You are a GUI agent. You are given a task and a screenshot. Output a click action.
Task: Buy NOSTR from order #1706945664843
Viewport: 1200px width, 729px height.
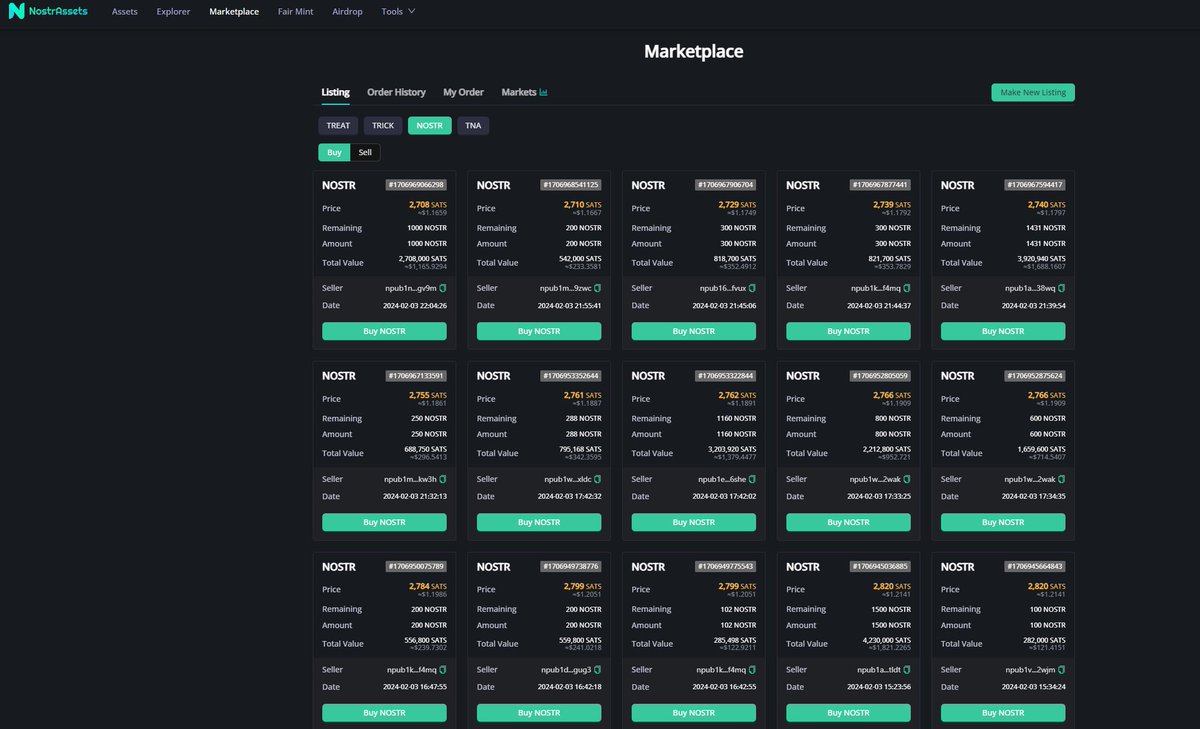[x=1003, y=713]
